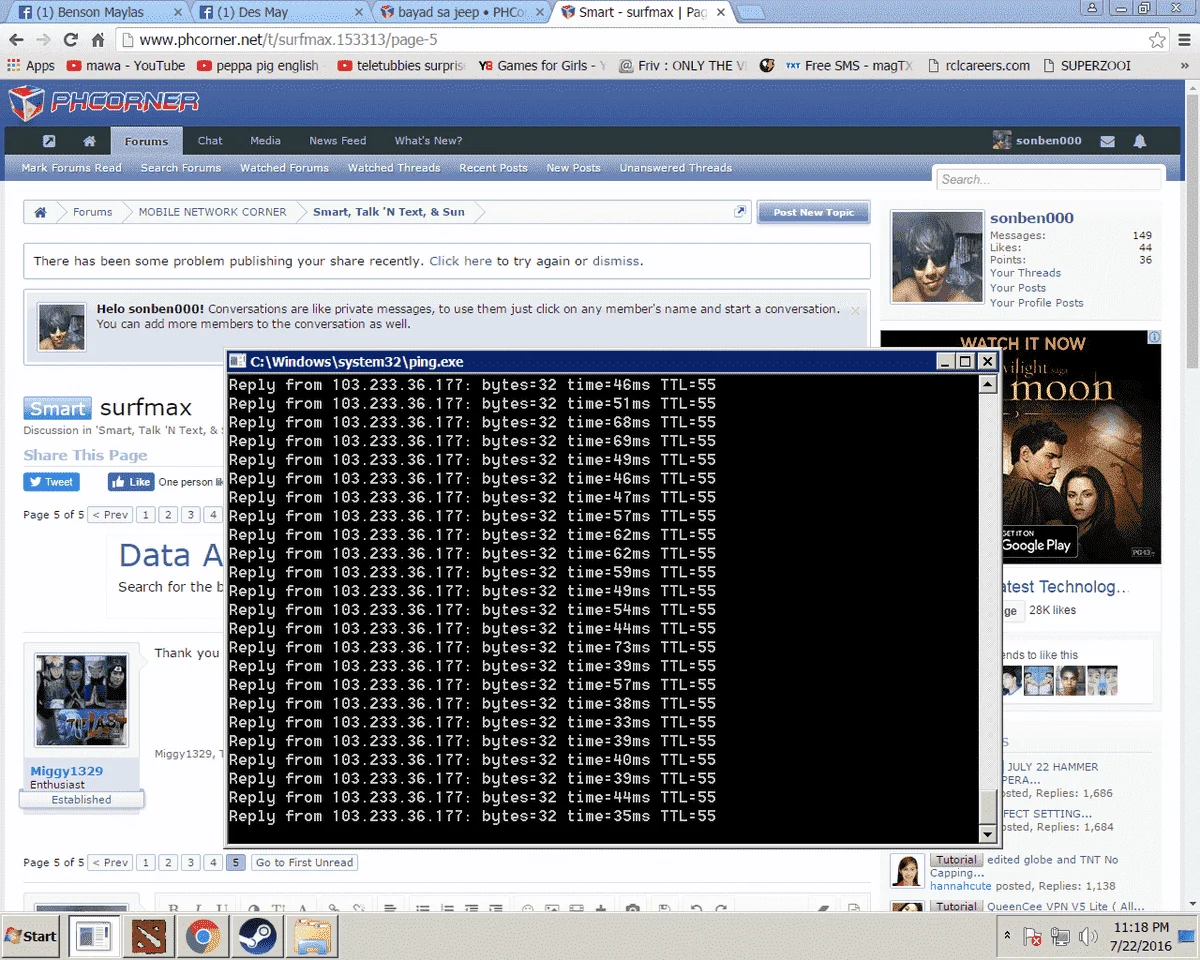Show hidden tray icons arrow

coord(1007,937)
